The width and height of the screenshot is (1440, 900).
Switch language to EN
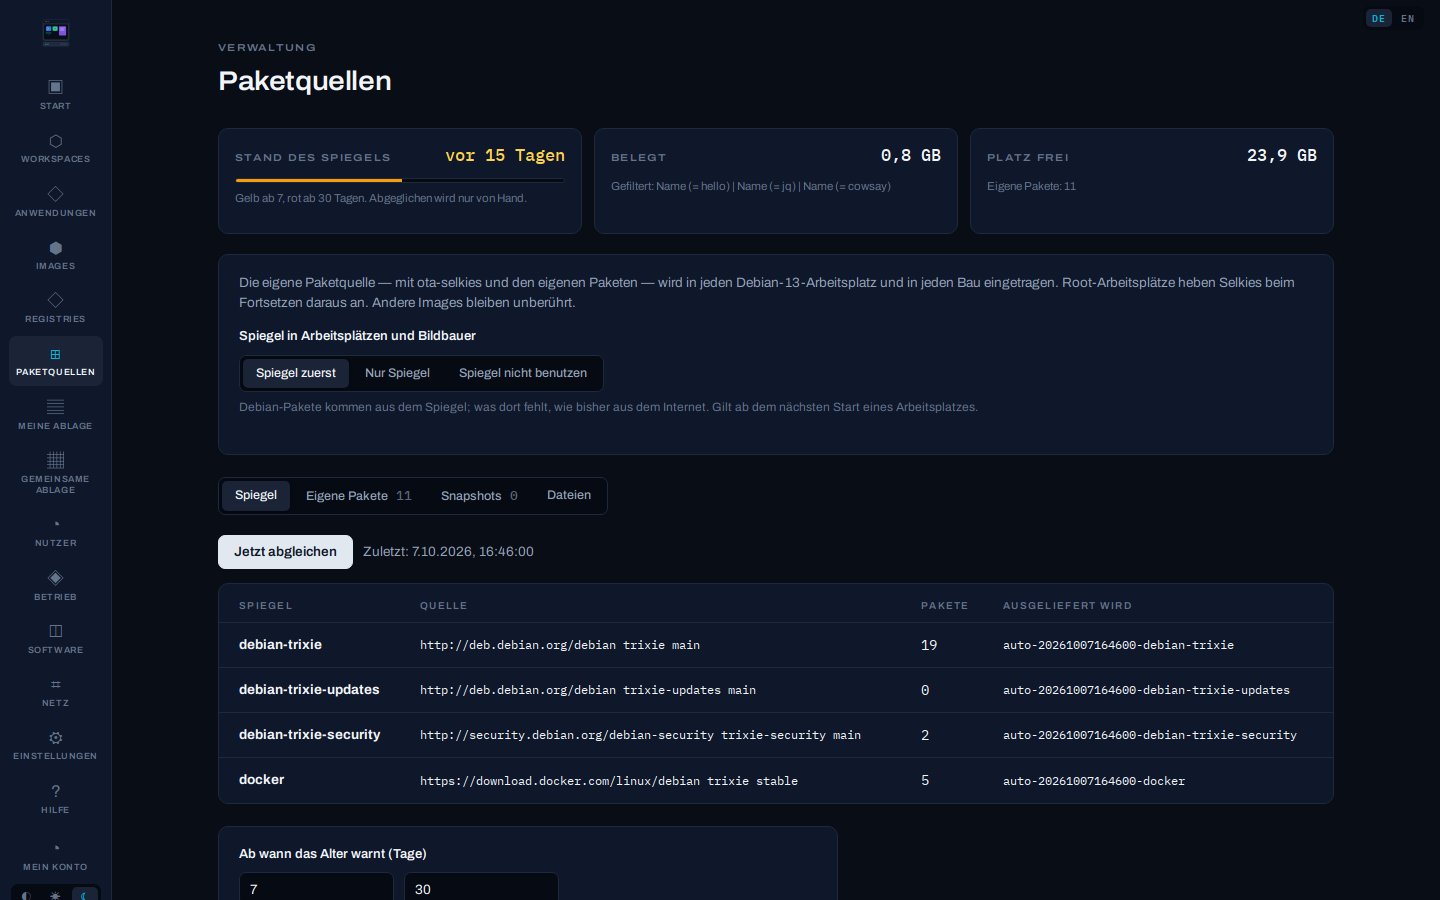1408,19
